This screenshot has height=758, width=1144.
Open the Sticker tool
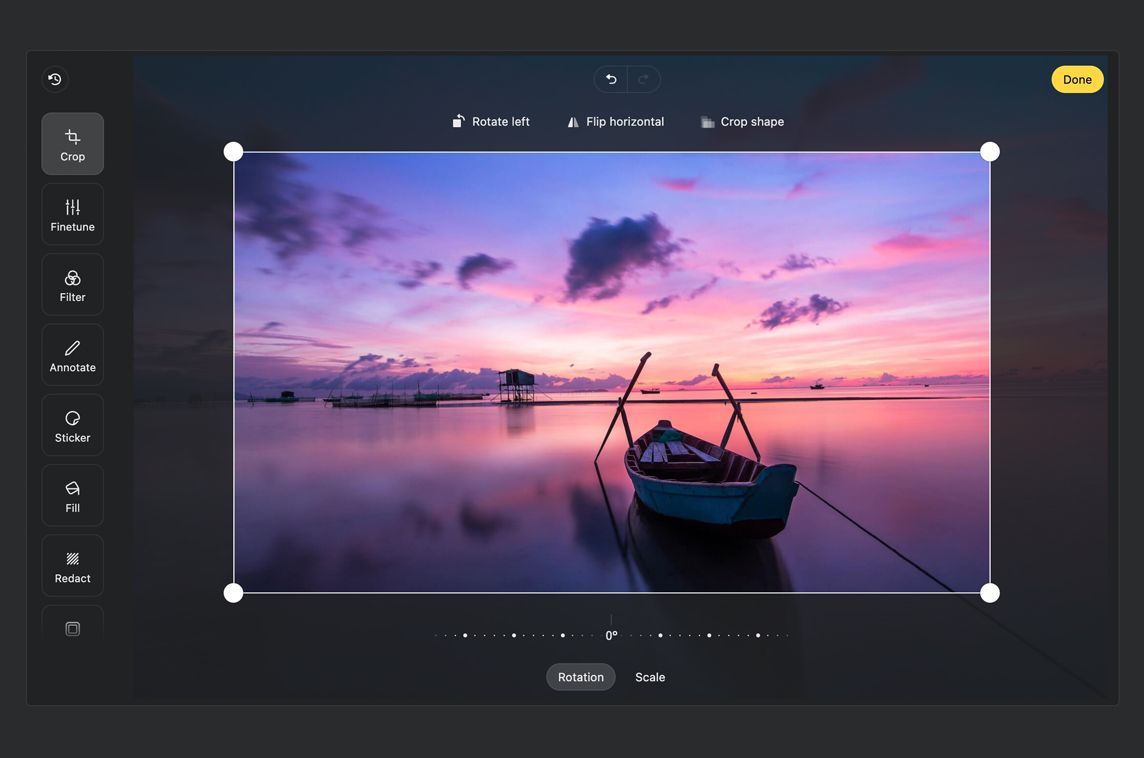pyautogui.click(x=72, y=425)
